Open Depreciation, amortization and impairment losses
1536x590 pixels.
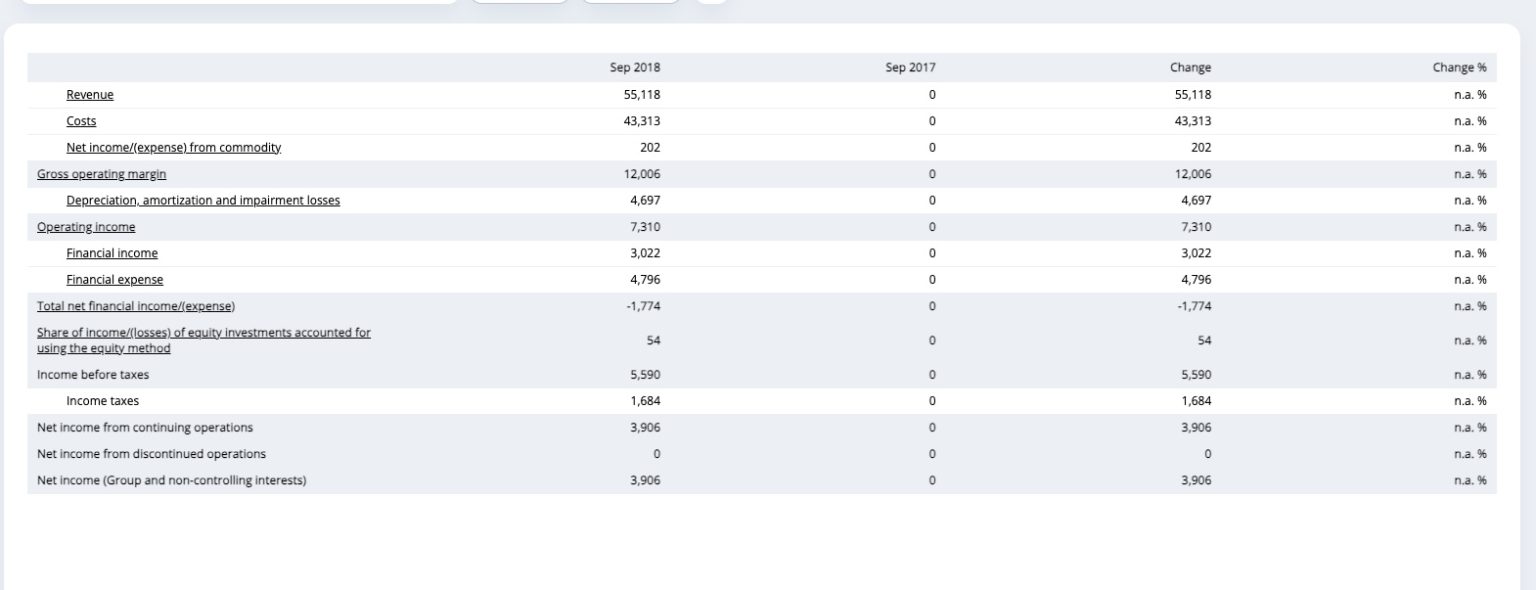click(x=203, y=201)
